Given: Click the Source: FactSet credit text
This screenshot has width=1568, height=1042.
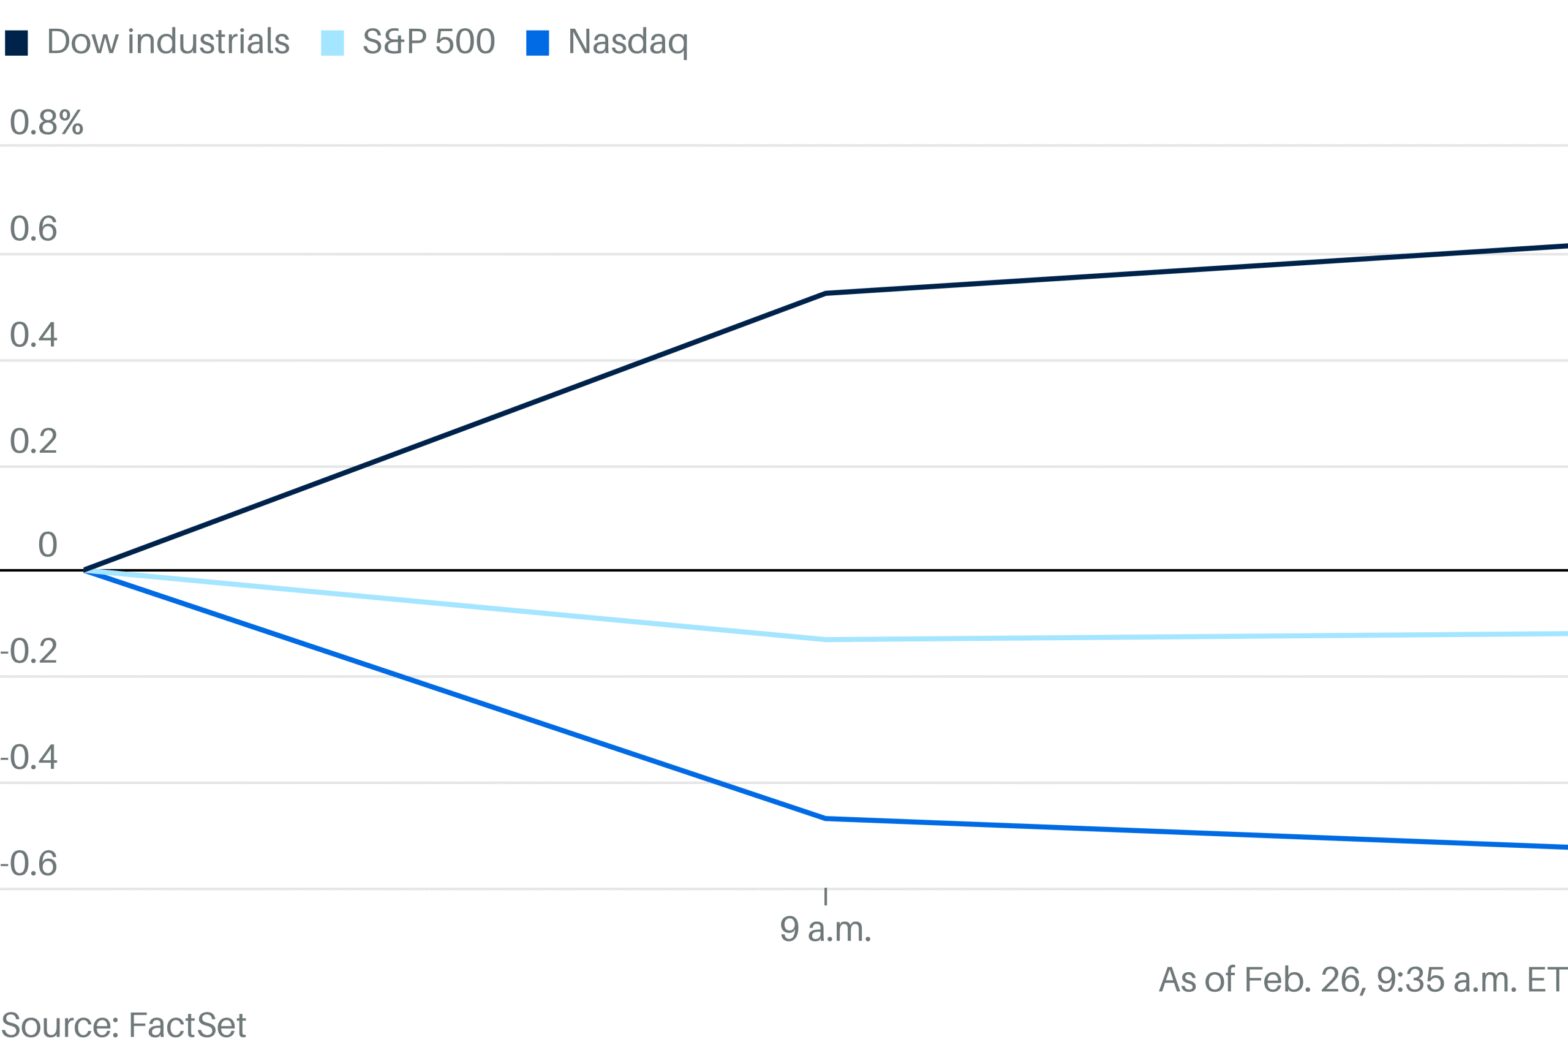Looking at the screenshot, I should tap(124, 1025).
